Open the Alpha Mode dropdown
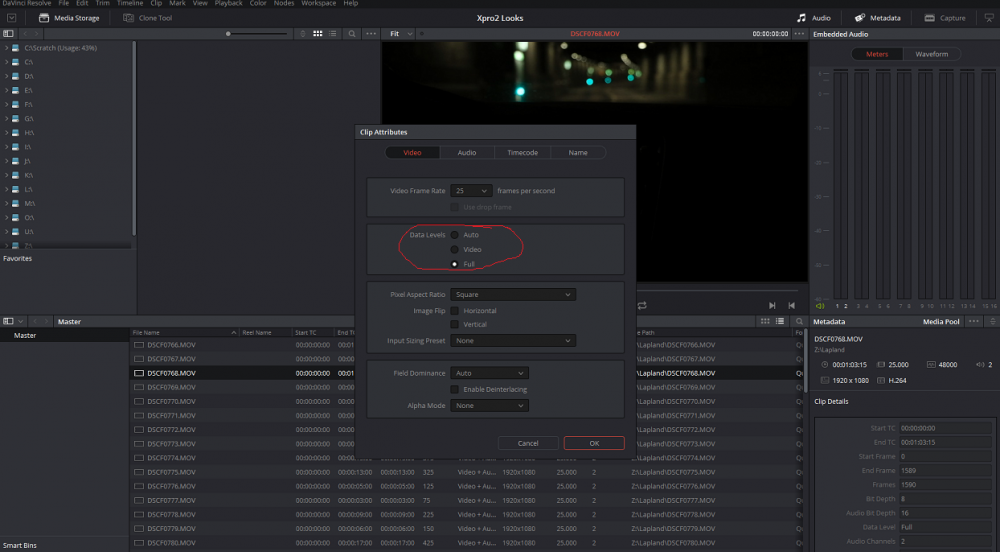 pyautogui.click(x=490, y=406)
